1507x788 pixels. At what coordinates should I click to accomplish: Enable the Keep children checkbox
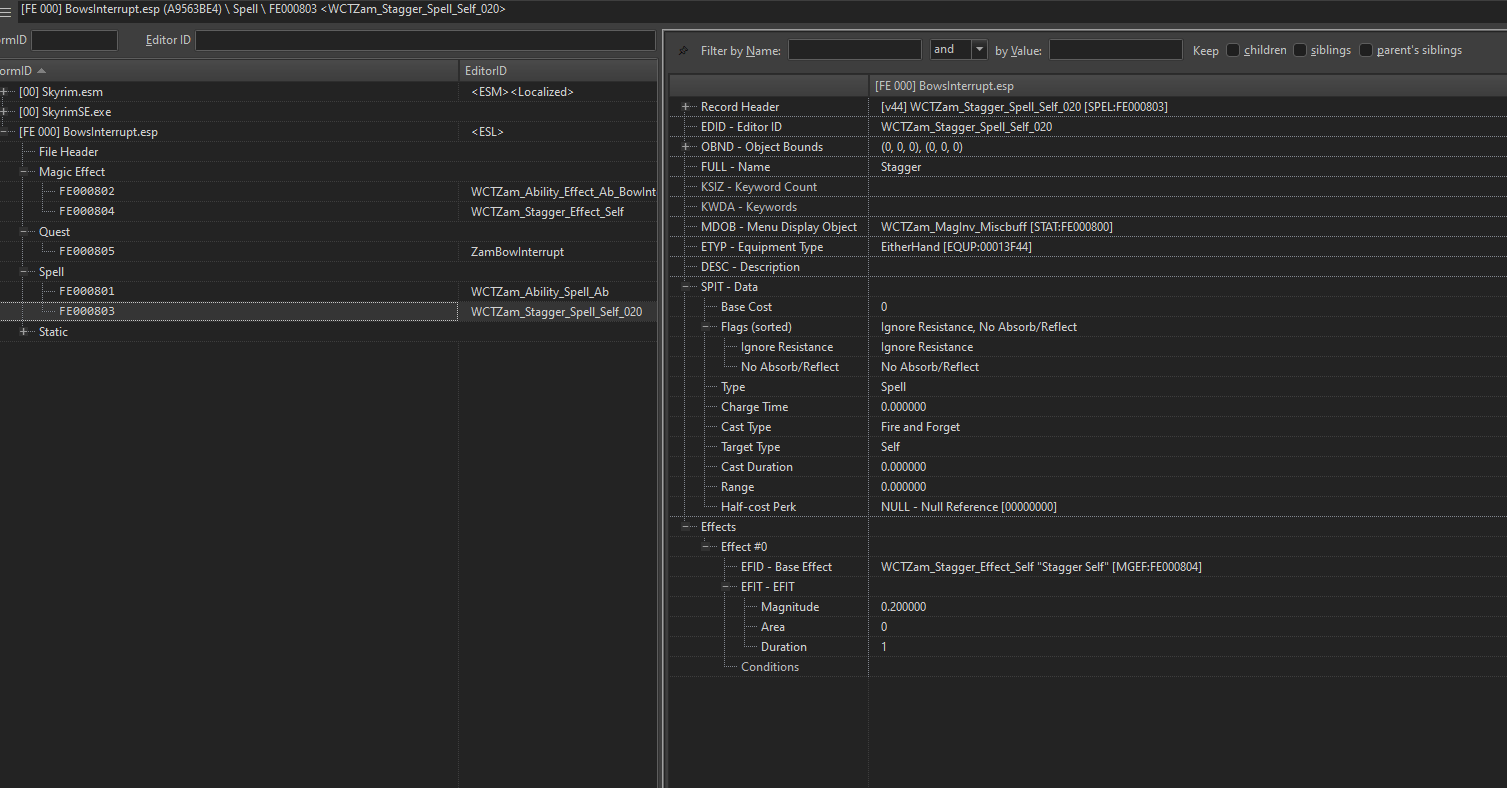pyautogui.click(x=1233, y=50)
